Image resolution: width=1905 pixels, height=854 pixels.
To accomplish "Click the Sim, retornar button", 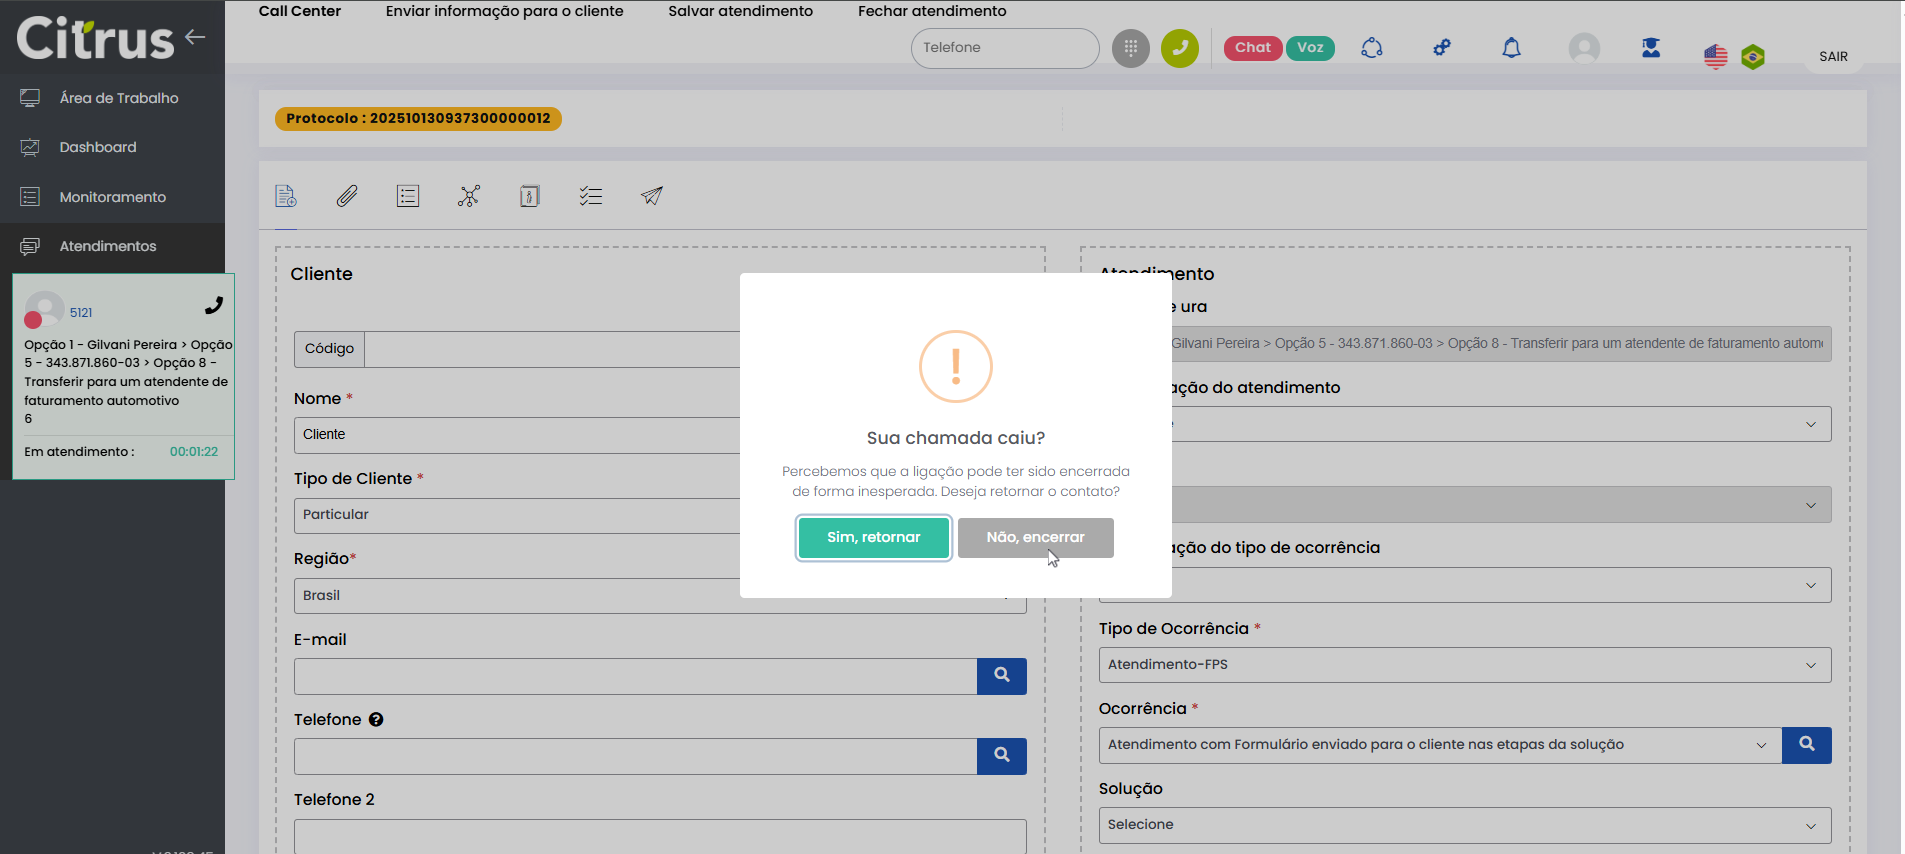I will pos(873,538).
